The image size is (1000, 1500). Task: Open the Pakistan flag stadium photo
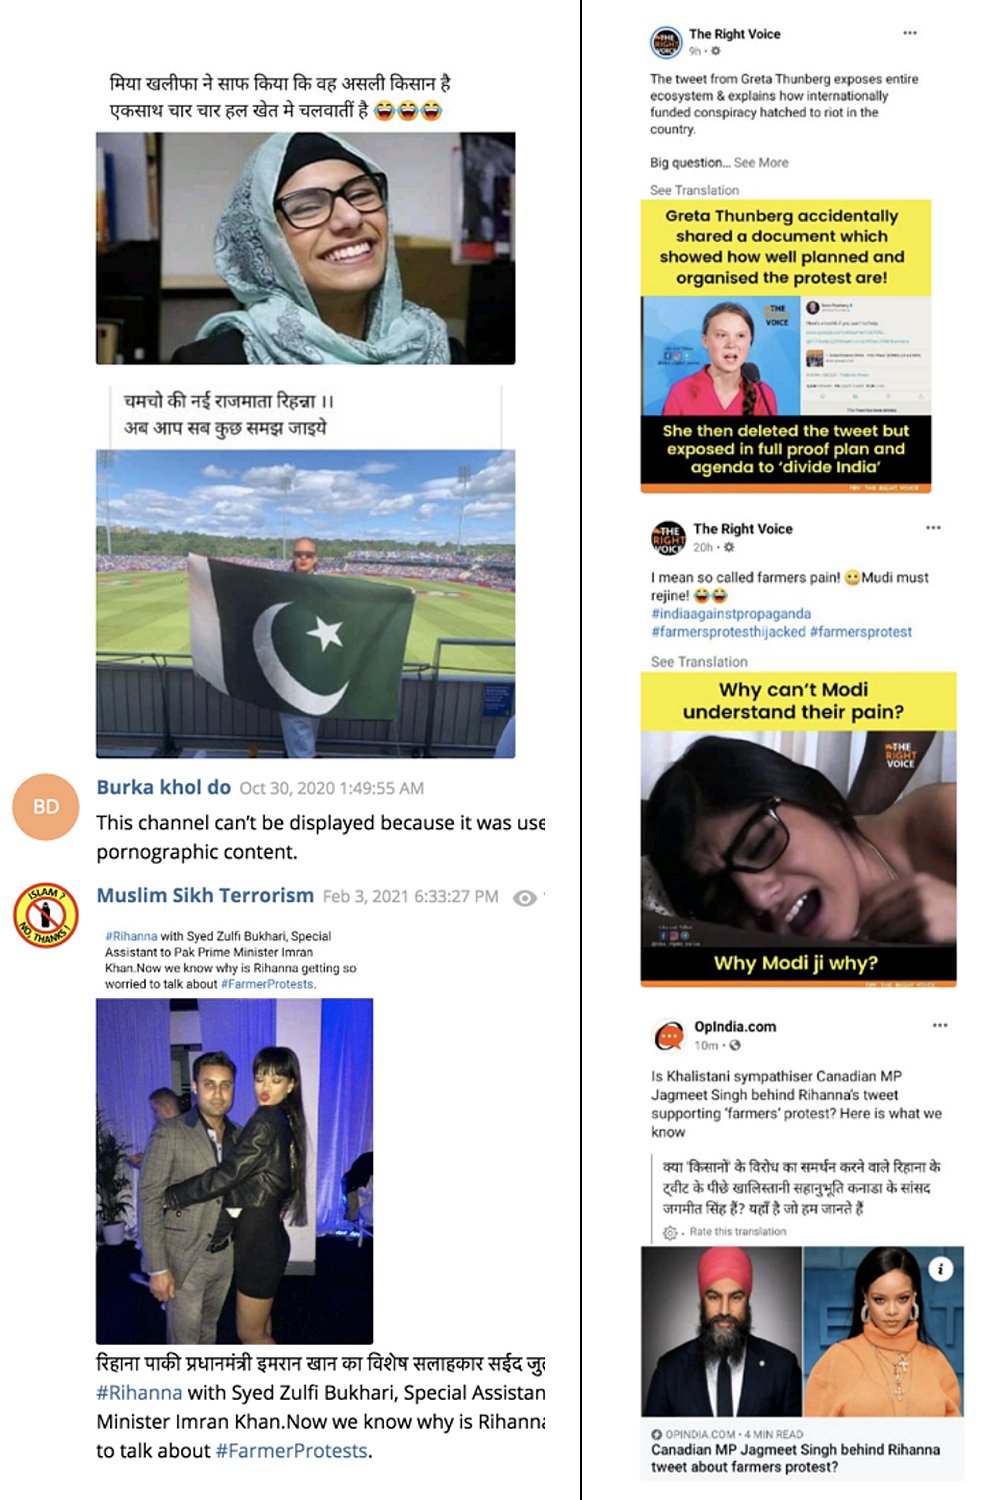pos(305,604)
